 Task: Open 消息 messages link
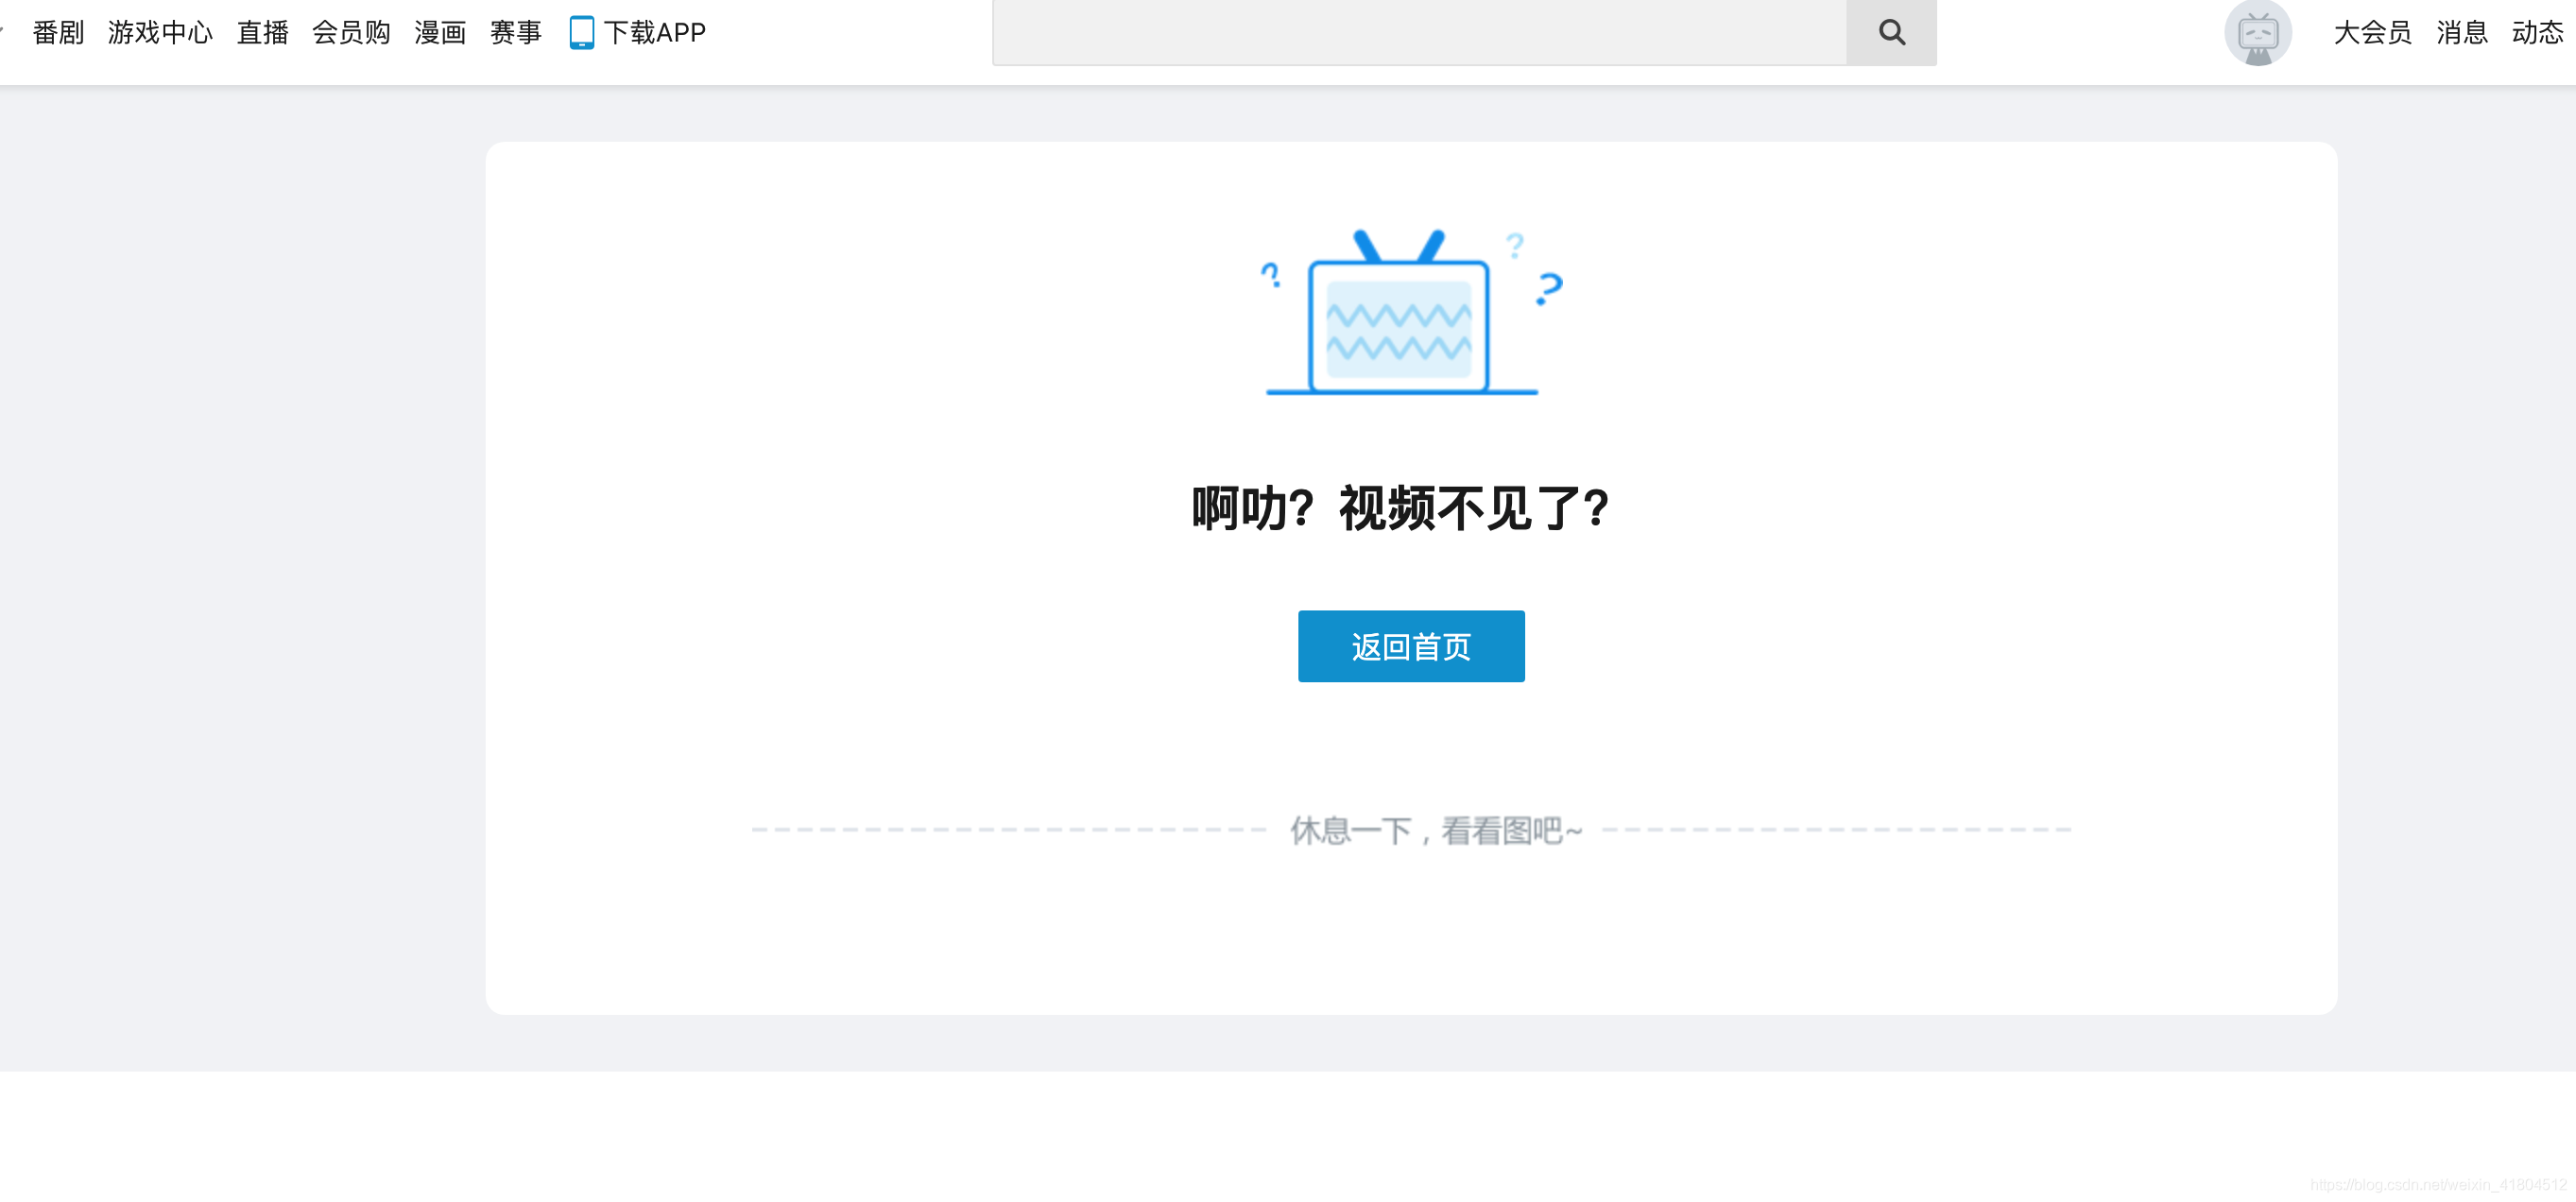(x=2461, y=32)
